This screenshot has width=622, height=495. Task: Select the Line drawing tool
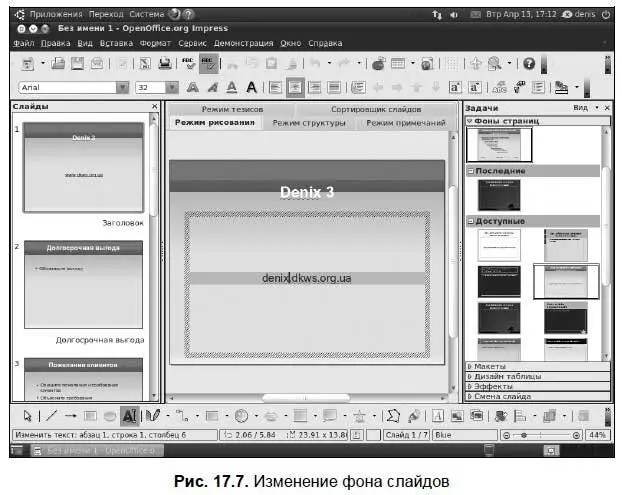tap(51, 416)
